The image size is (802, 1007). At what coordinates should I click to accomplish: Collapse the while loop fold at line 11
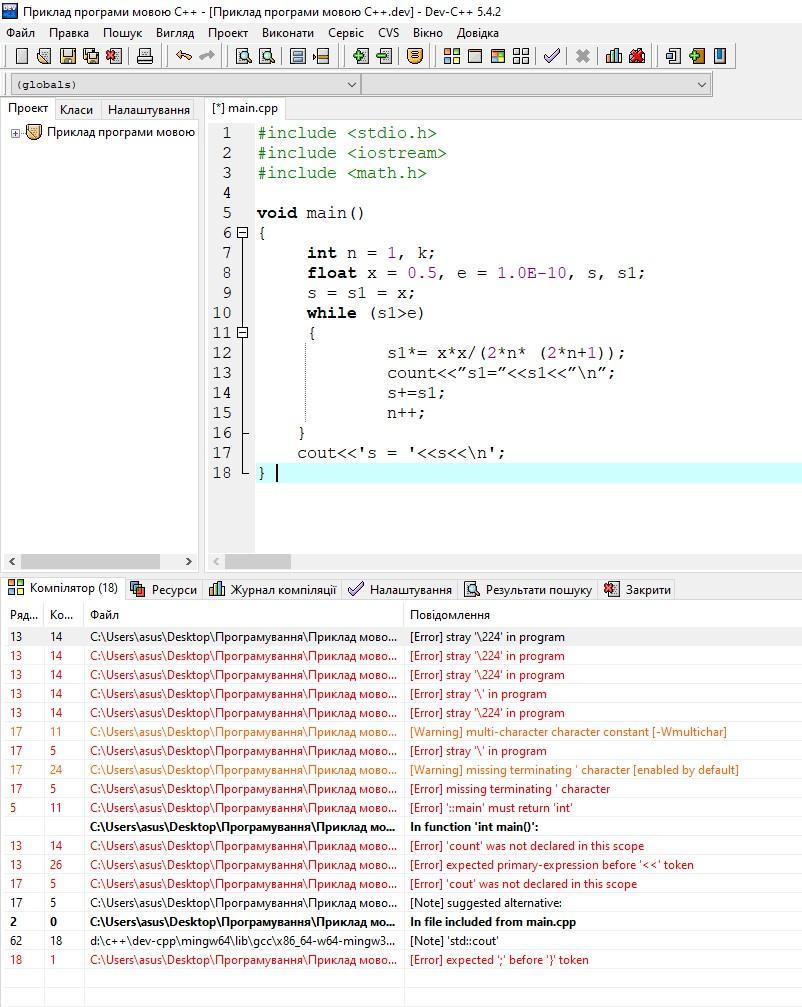(242, 333)
